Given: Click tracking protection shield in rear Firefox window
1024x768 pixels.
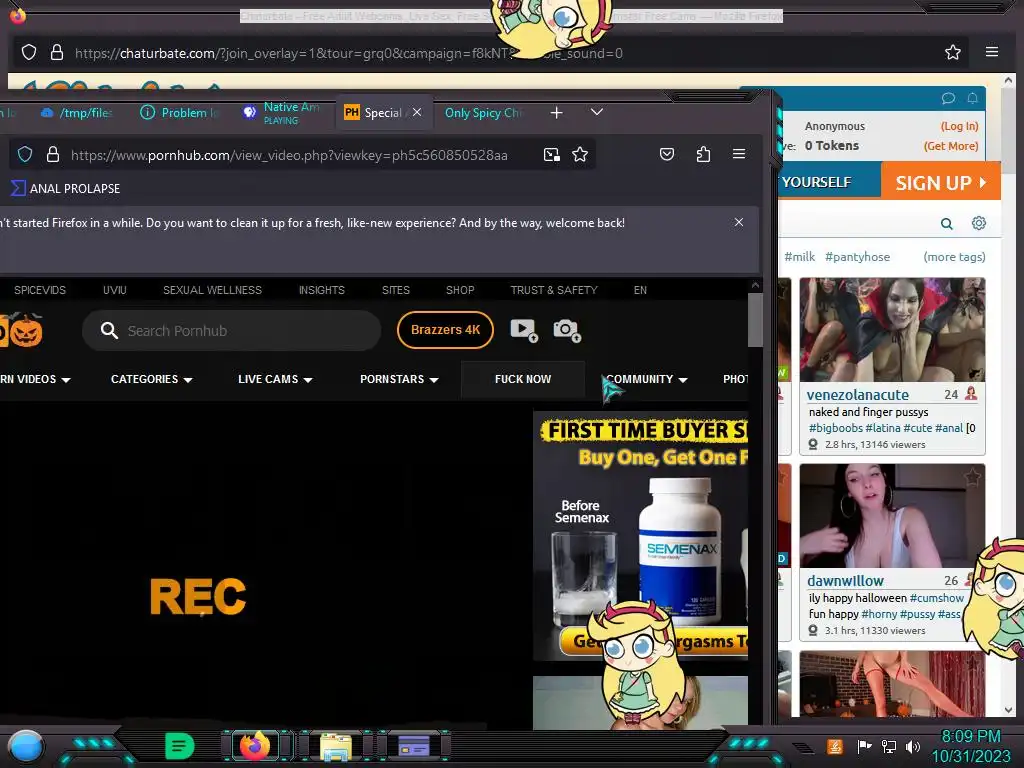Looking at the screenshot, I should pos(29,52).
